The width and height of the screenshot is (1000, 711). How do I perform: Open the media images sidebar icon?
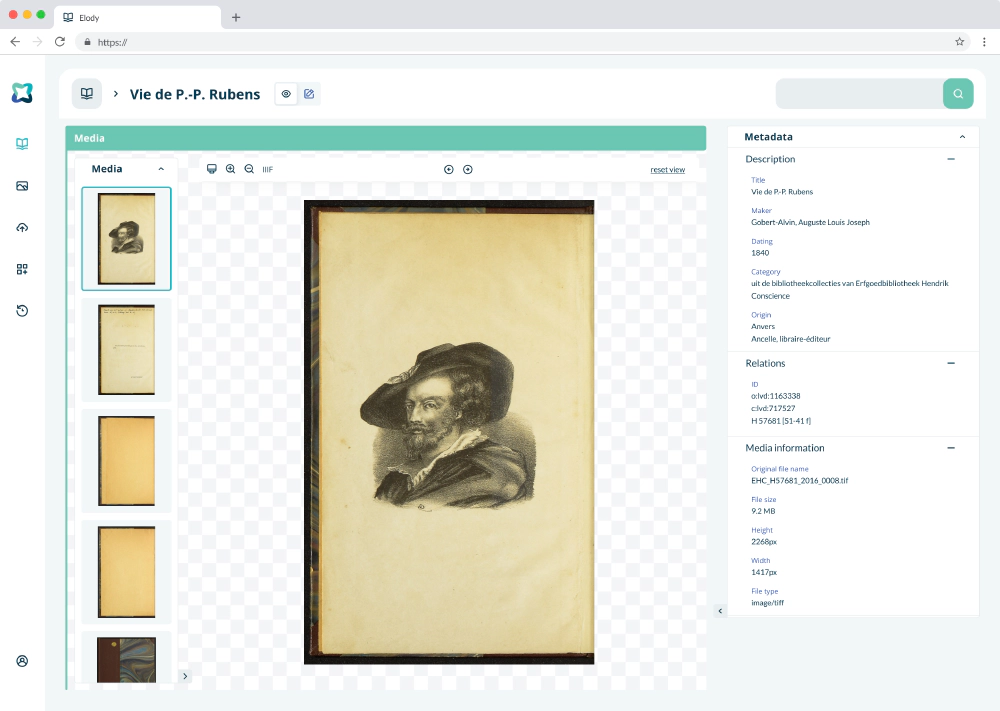(x=22, y=186)
